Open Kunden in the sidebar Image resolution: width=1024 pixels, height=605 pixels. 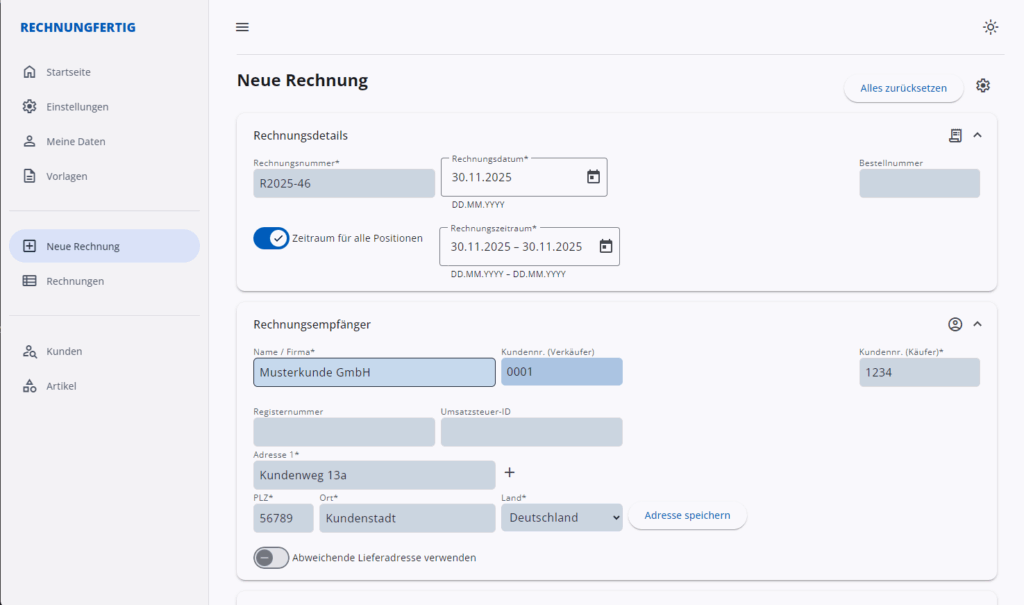(64, 351)
